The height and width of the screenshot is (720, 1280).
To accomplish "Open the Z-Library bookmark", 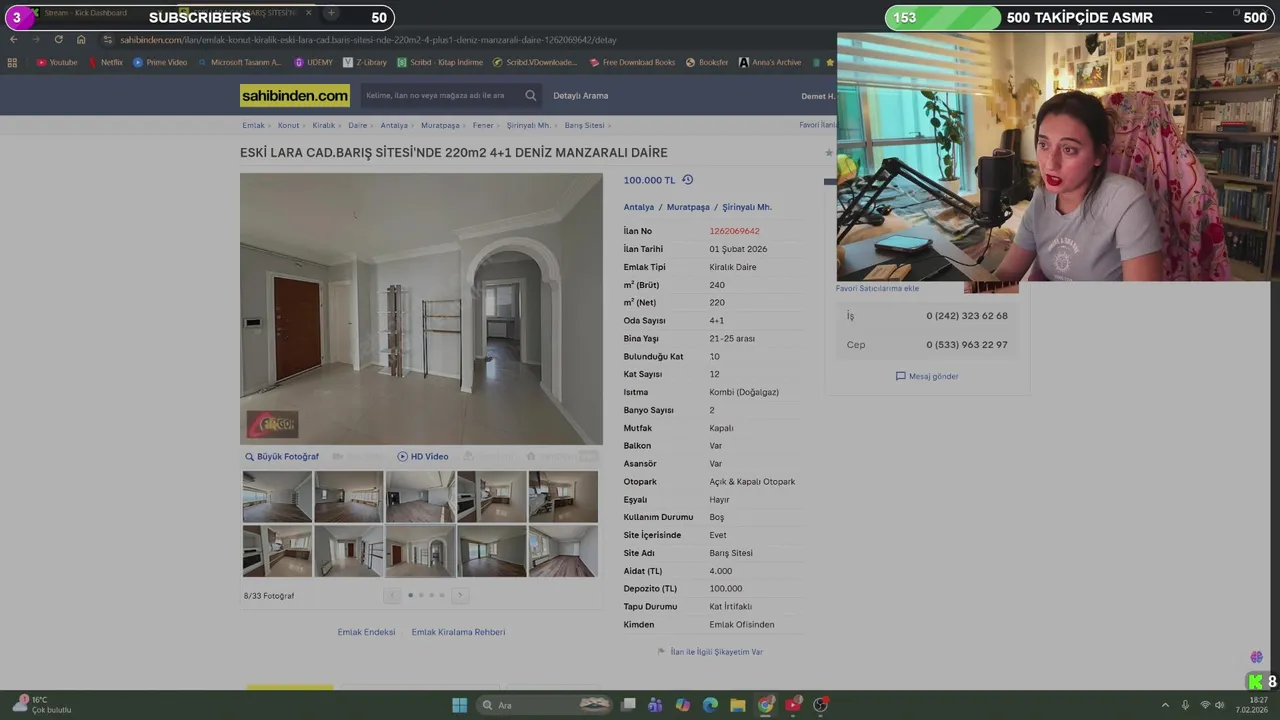I will click(365, 62).
